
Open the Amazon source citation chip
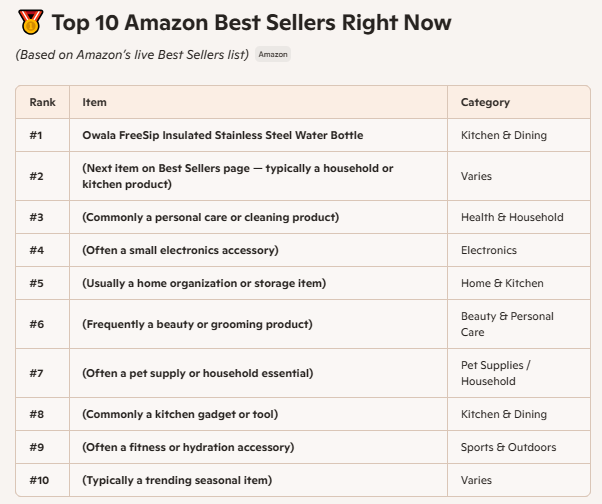[273, 54]
